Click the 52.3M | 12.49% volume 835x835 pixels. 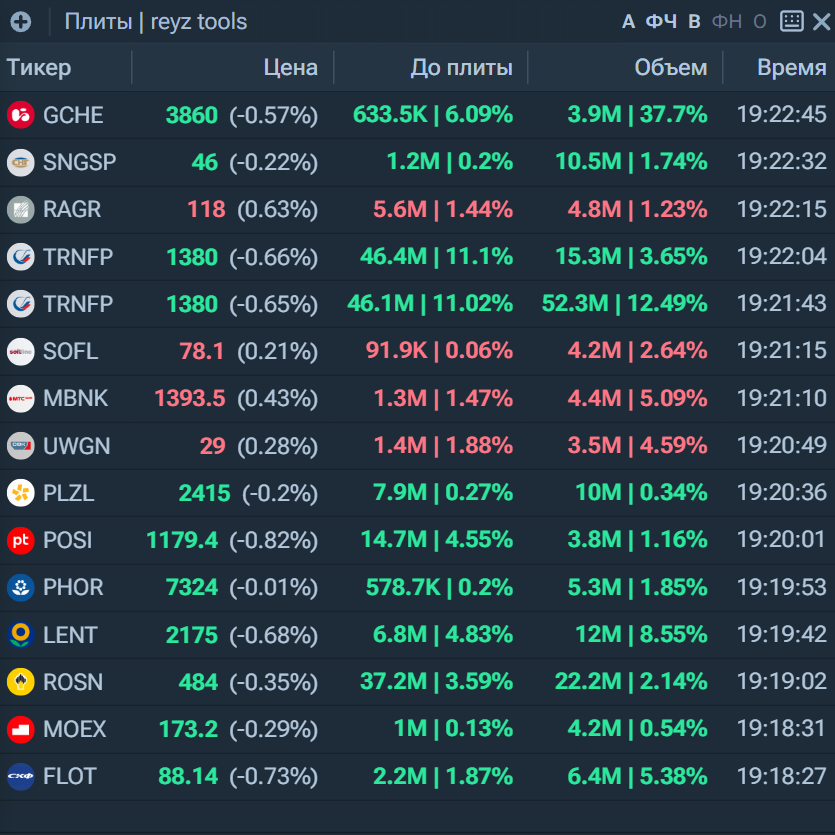[625, 304]
